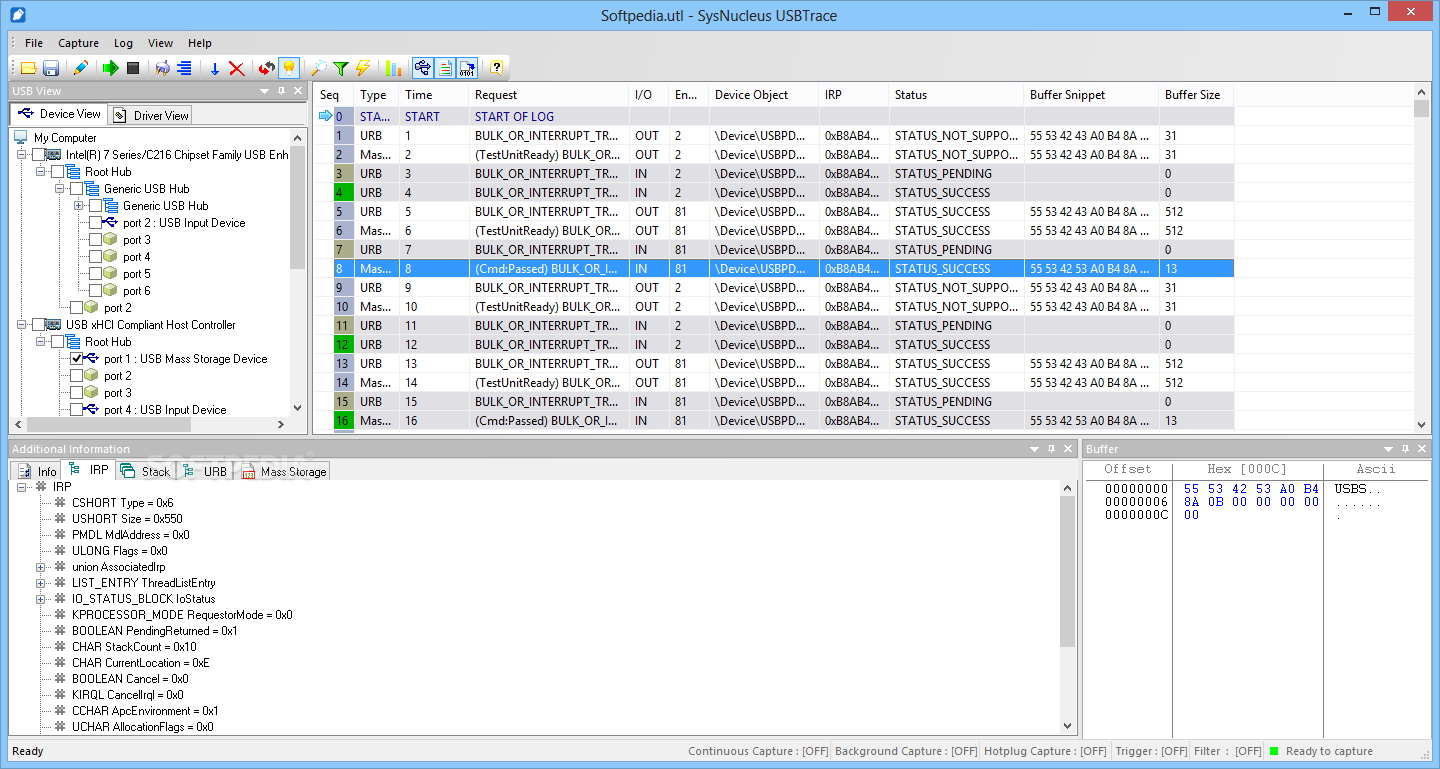Open the Buffer panel dropdown arrow
This screenshot has width=1440, height=769.
[x=1389, y=449]
